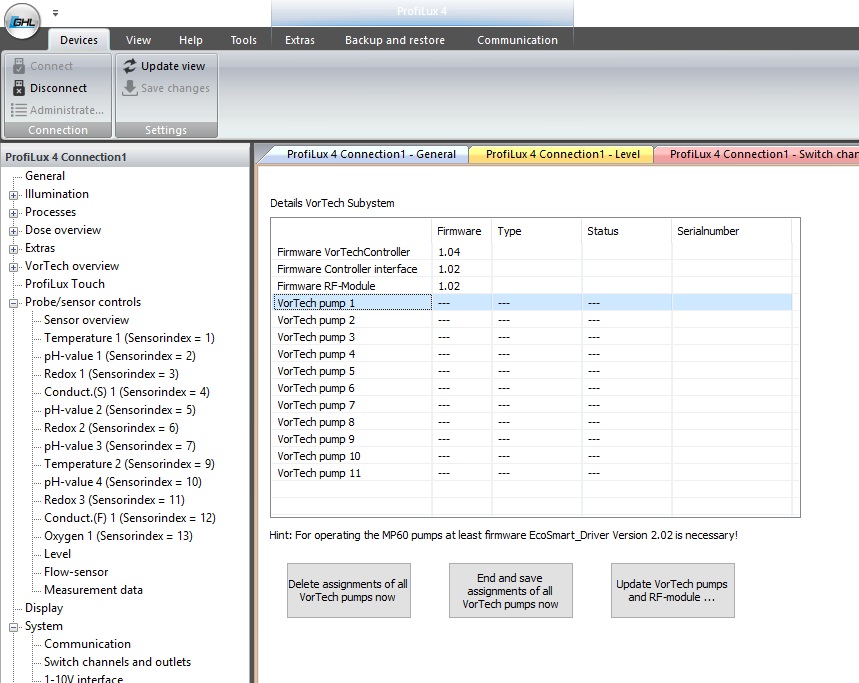
Task: Expand the Extras tree node
Action: [x=13, y=249]
